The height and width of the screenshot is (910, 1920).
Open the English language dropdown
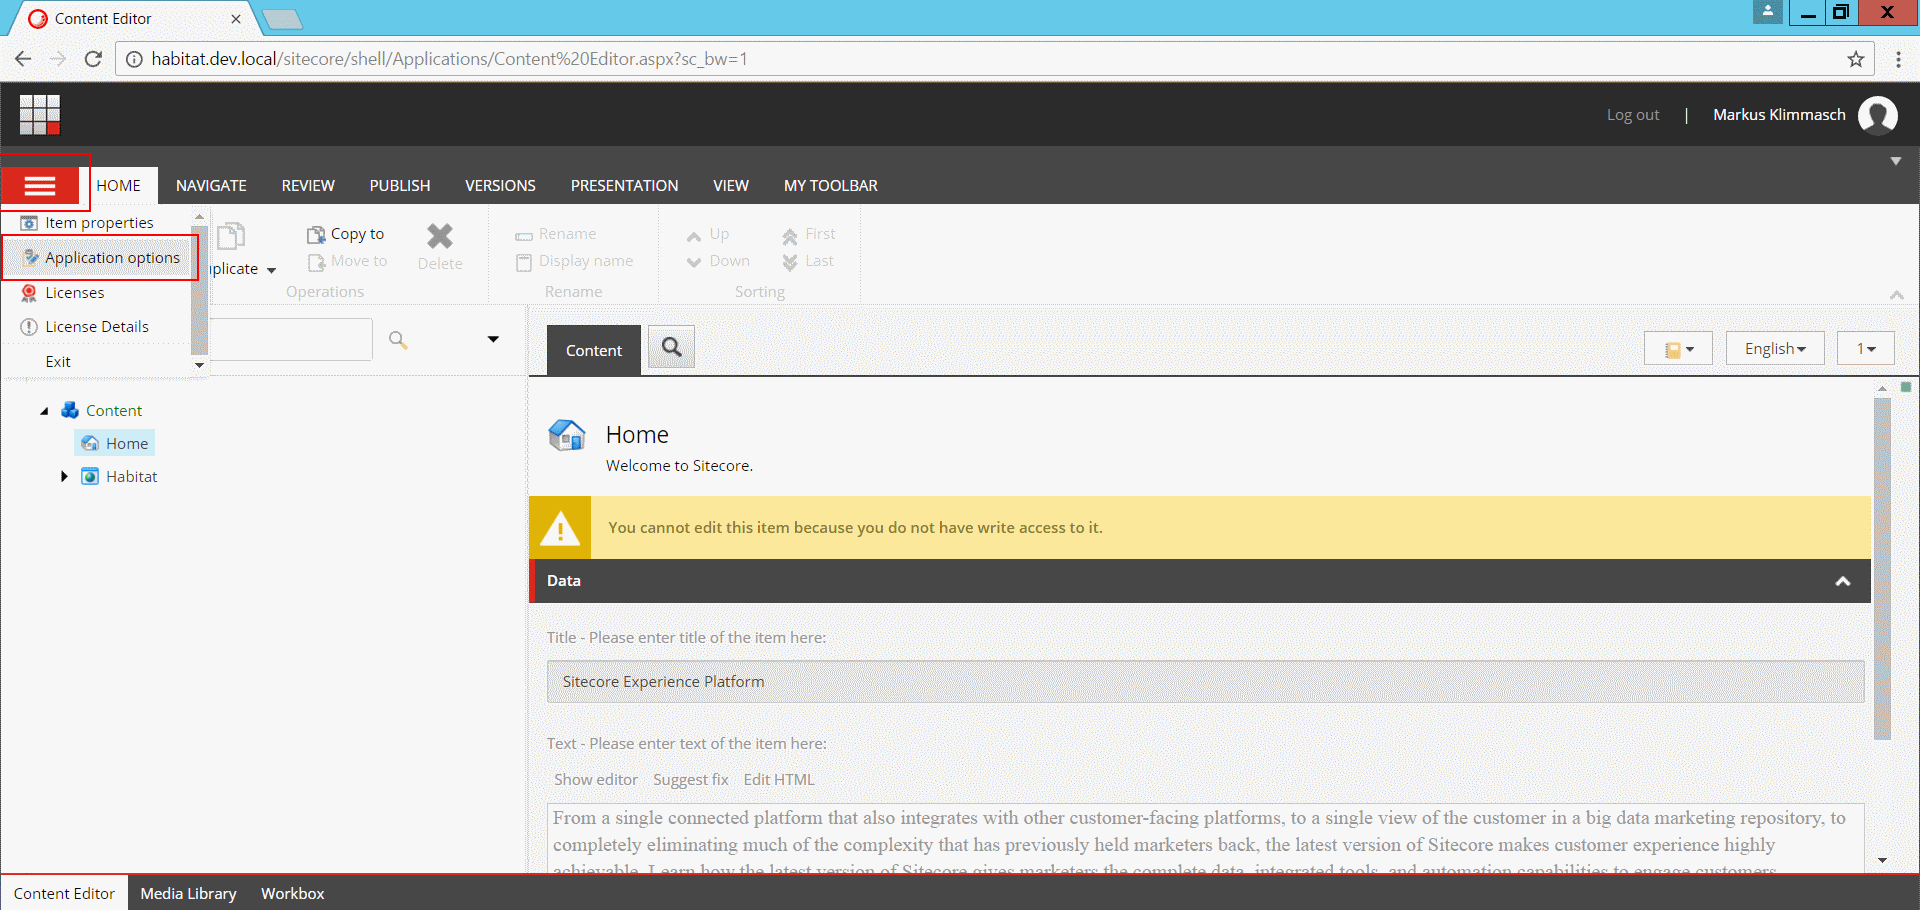[1775, 348]
